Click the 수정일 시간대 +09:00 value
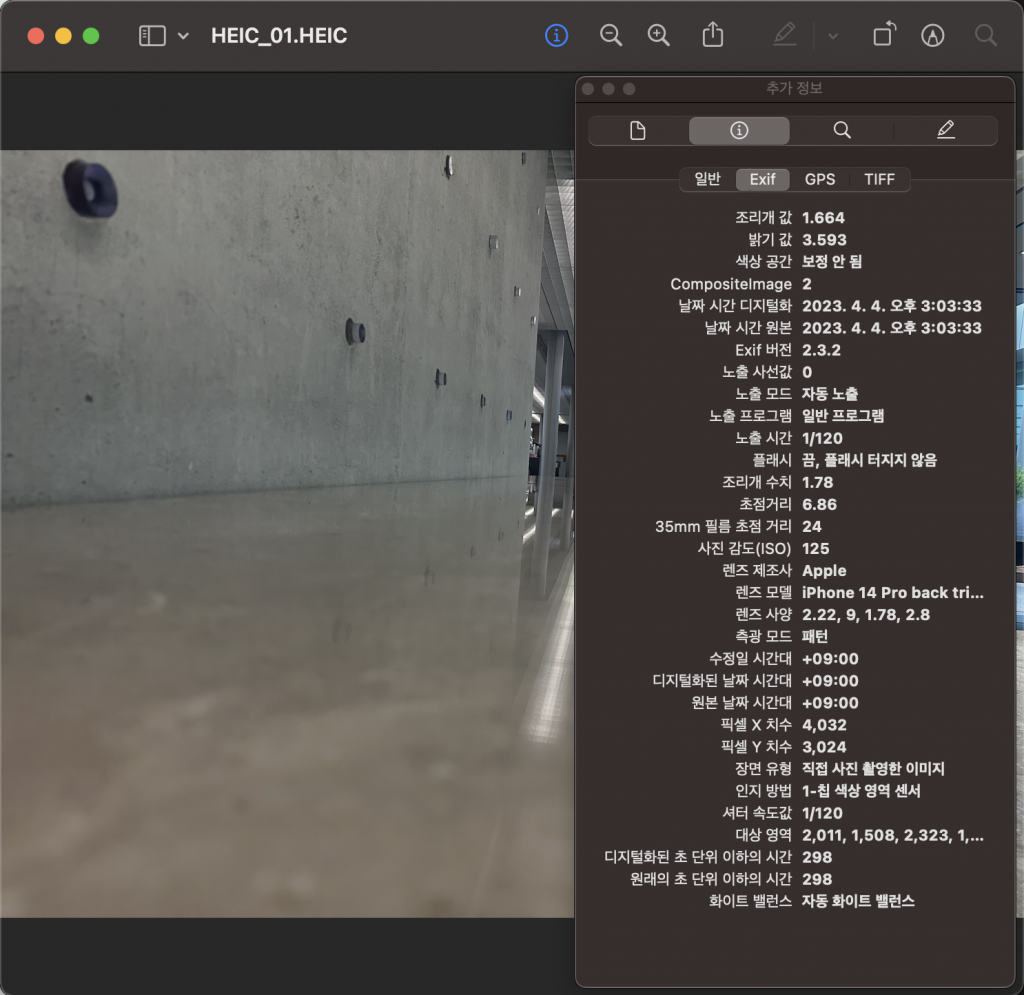 point(829,659)
